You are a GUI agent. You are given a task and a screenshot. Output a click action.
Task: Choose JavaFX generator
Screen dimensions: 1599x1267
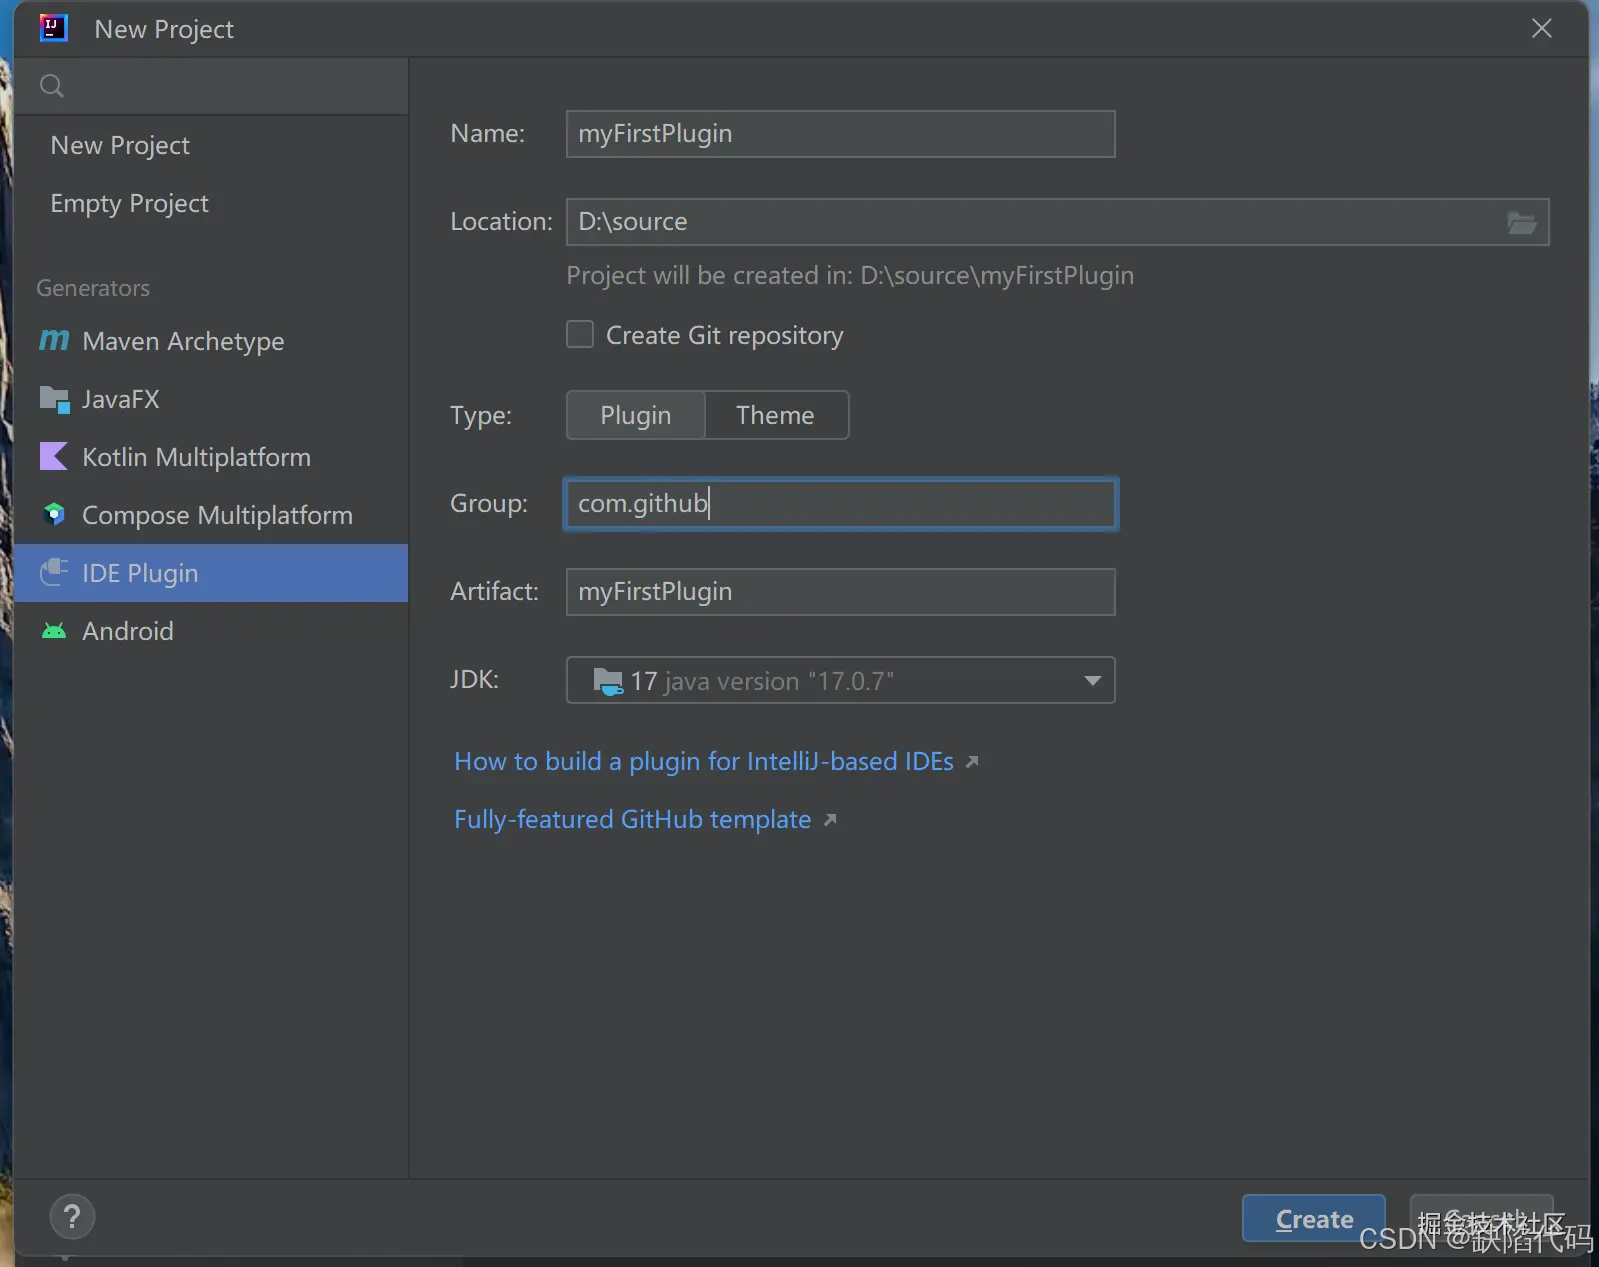[x=211, y=399]
